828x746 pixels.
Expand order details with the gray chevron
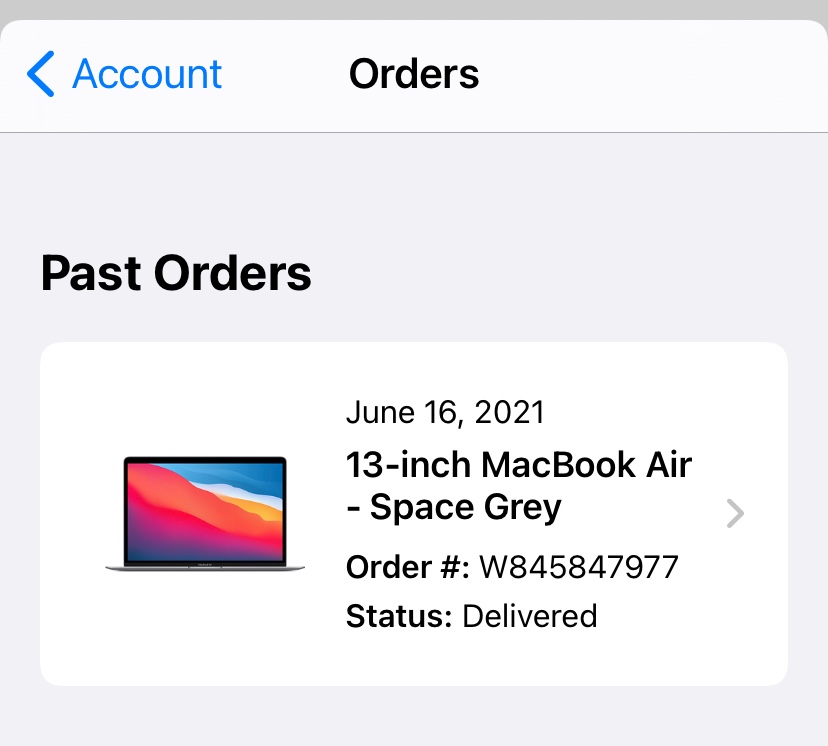(735, 513)
